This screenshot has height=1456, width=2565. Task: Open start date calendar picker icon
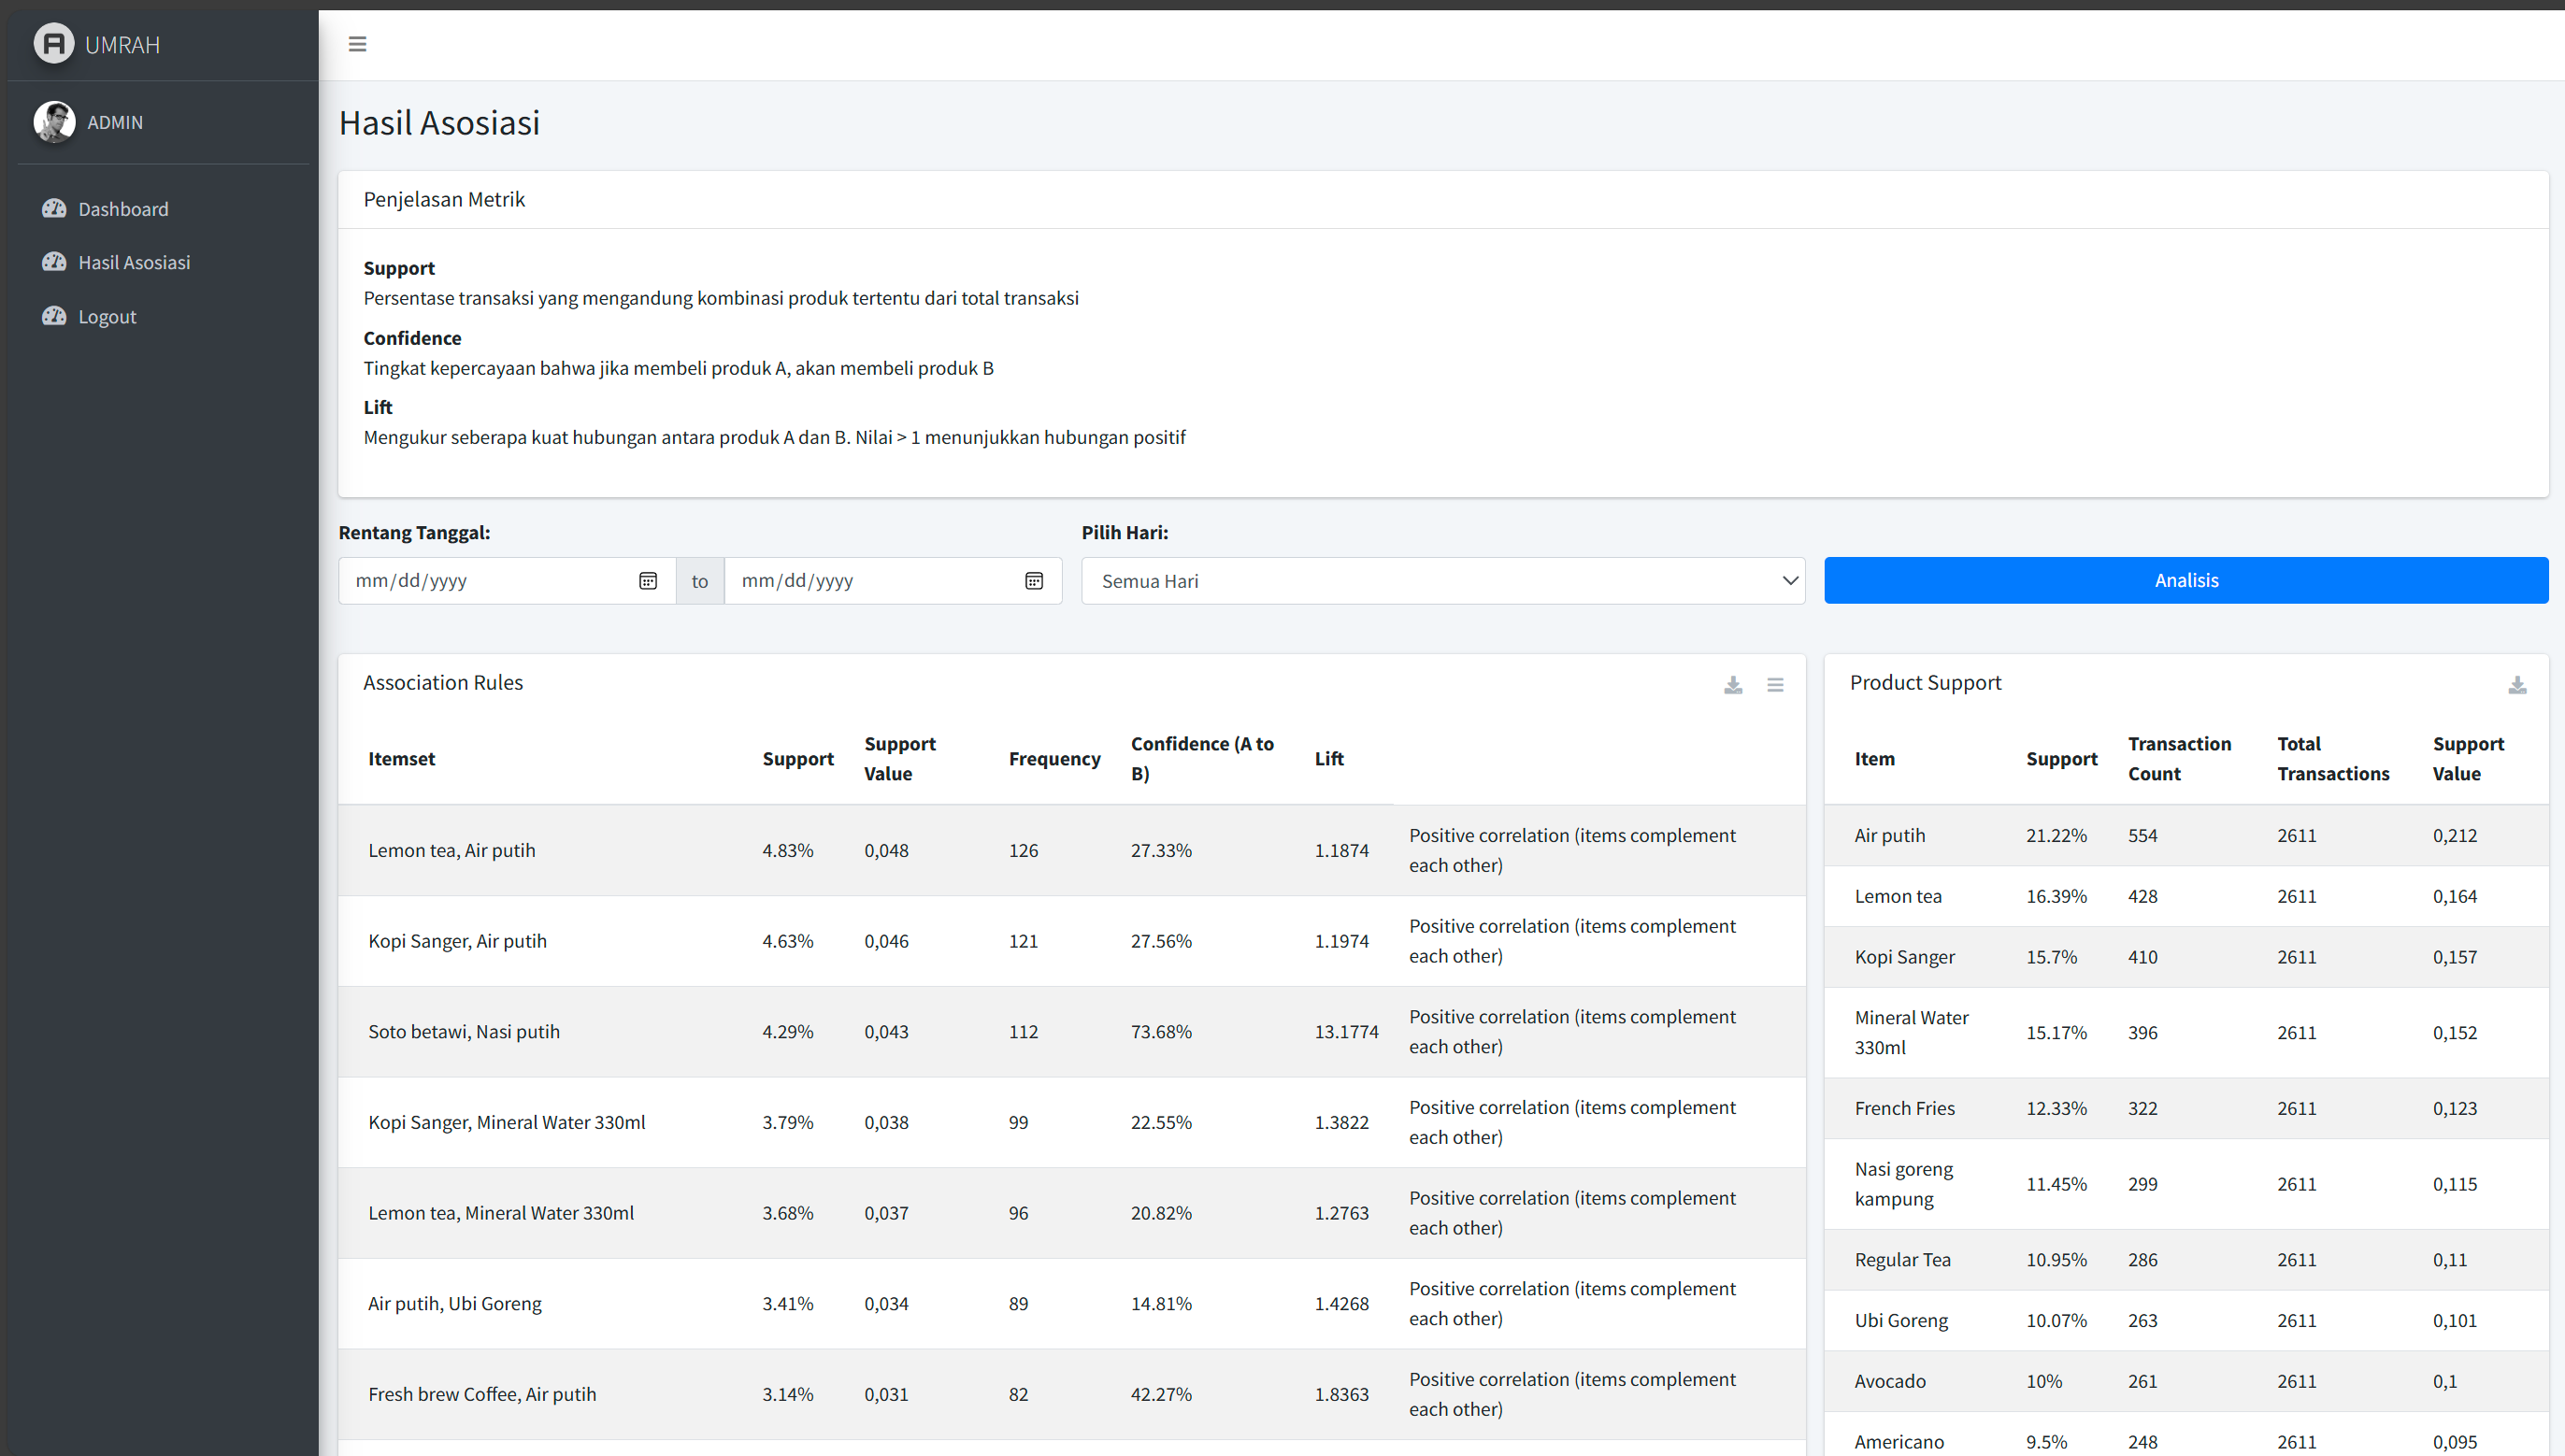coord(648,581)
